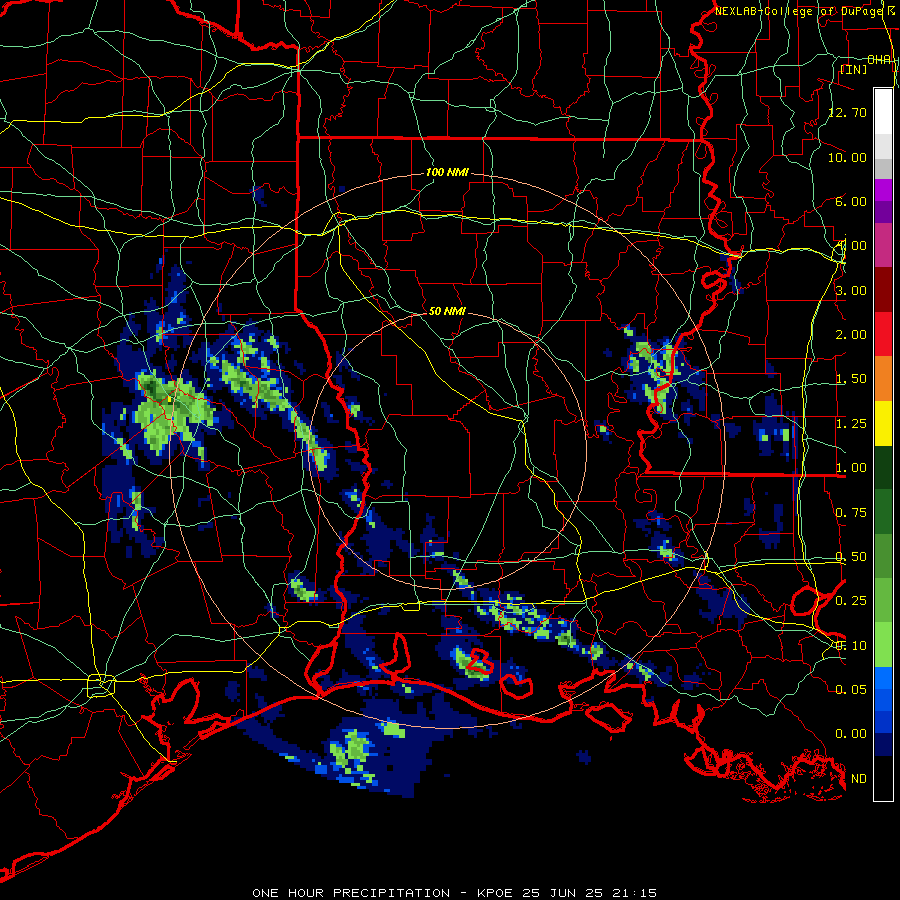The image size is (900, 900).
Task: Select the pink legend swatch
Action: 883,246
